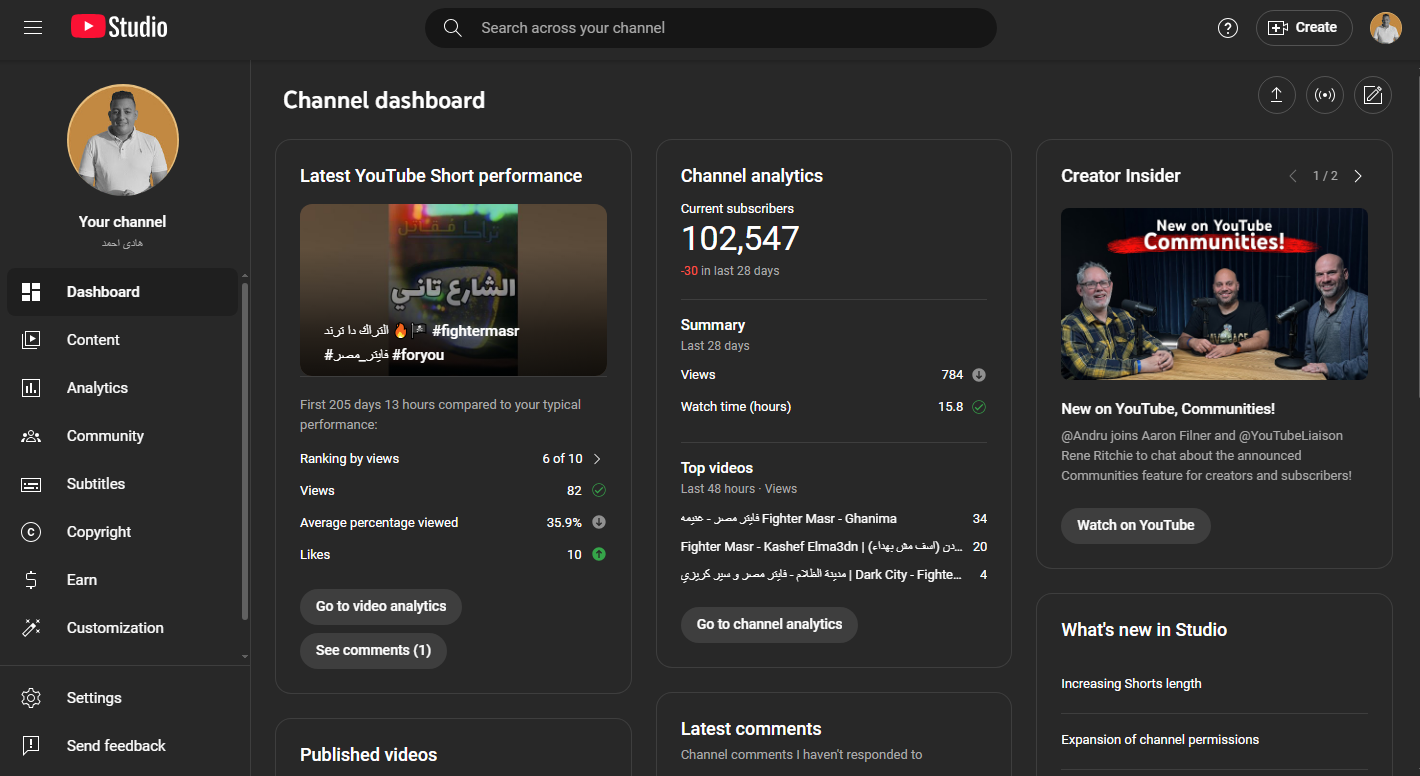Click the Analytics bar chart icon
This screenshot has width=1420, height=776.
pos(31,388)
